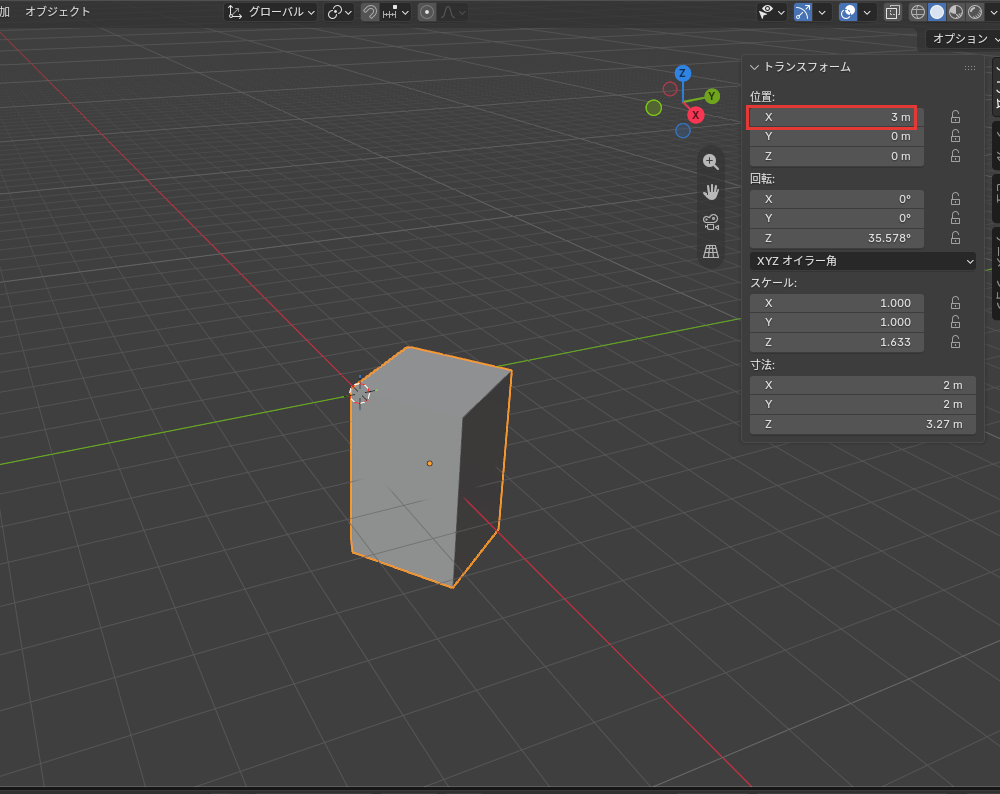Toggle viewport gizmos visibility
Viewport: 1000px width, 794px height.
coord(803,12)
